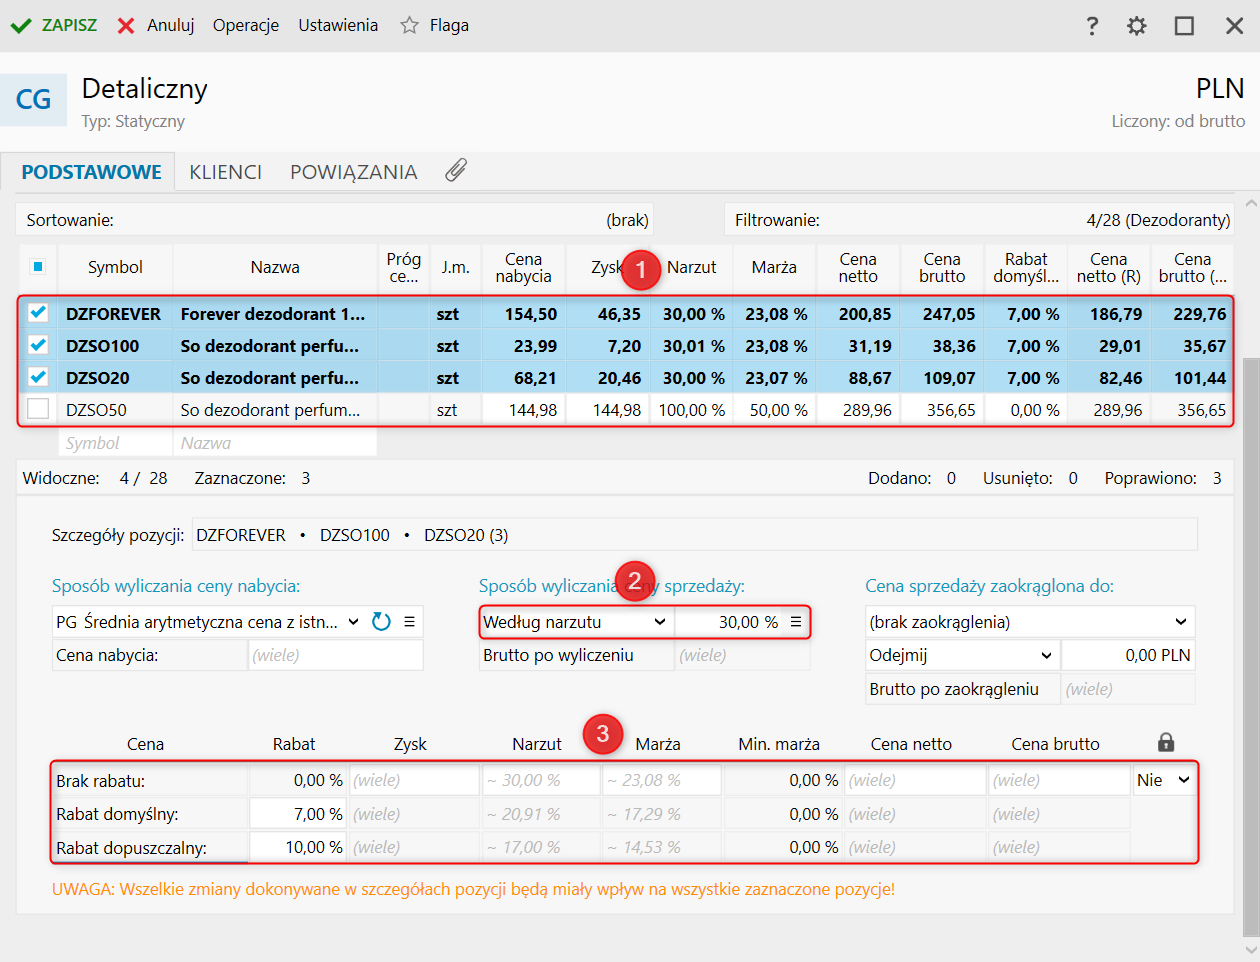
Task: Click the star Flaga icon
Action: coord(409,26)
